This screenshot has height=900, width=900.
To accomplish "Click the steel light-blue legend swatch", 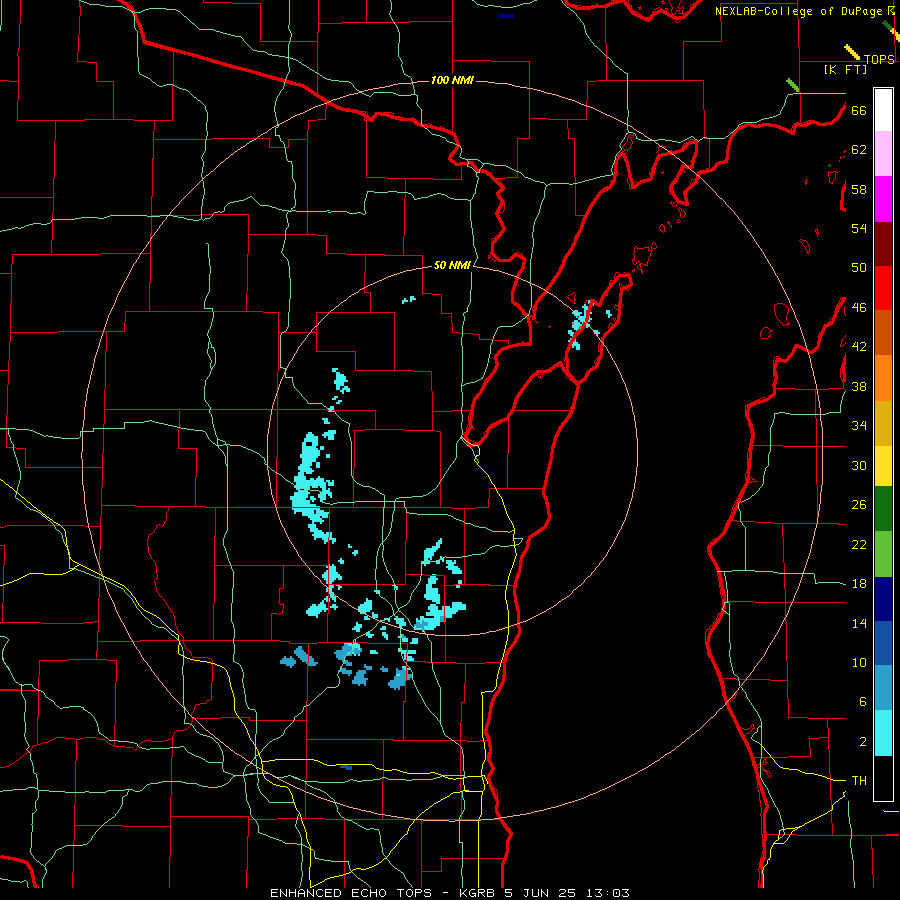I will [x=883, y=688].
